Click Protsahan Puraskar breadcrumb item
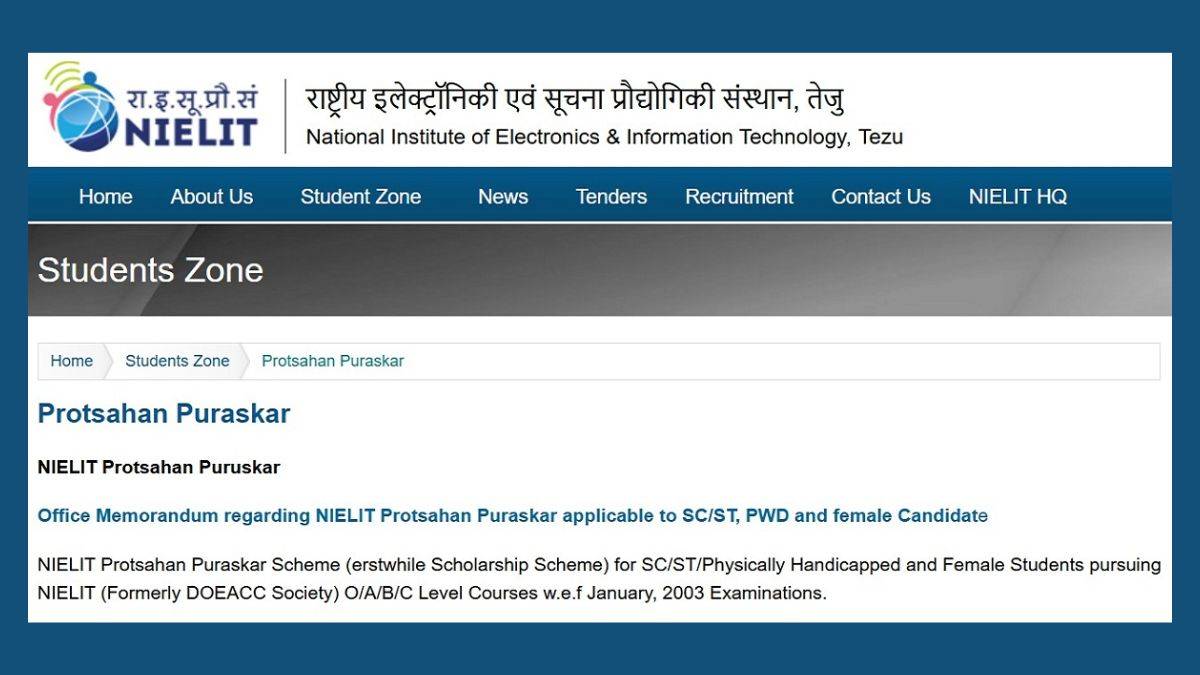1200x675 pixels. pyautogui.click(x=332, y=361)
